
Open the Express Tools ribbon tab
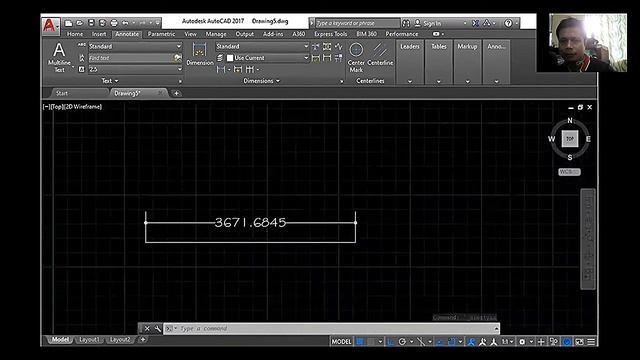tap(331, 34)
